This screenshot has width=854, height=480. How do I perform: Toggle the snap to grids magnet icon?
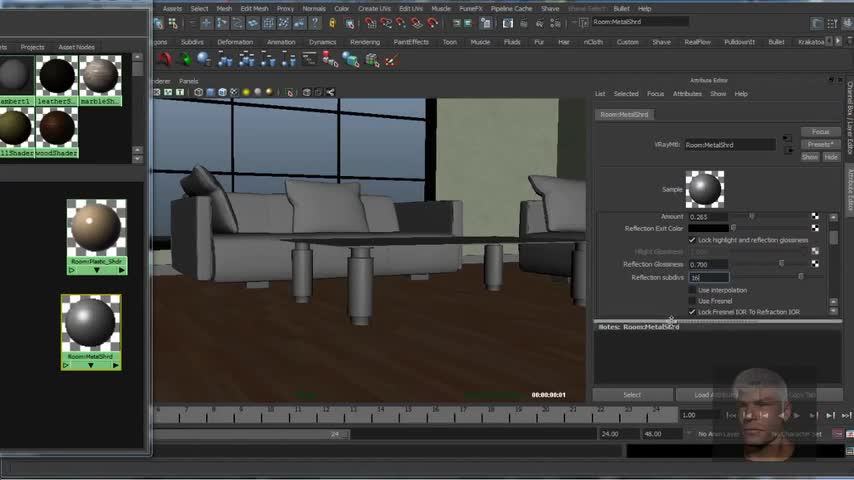tap(370, 23)
